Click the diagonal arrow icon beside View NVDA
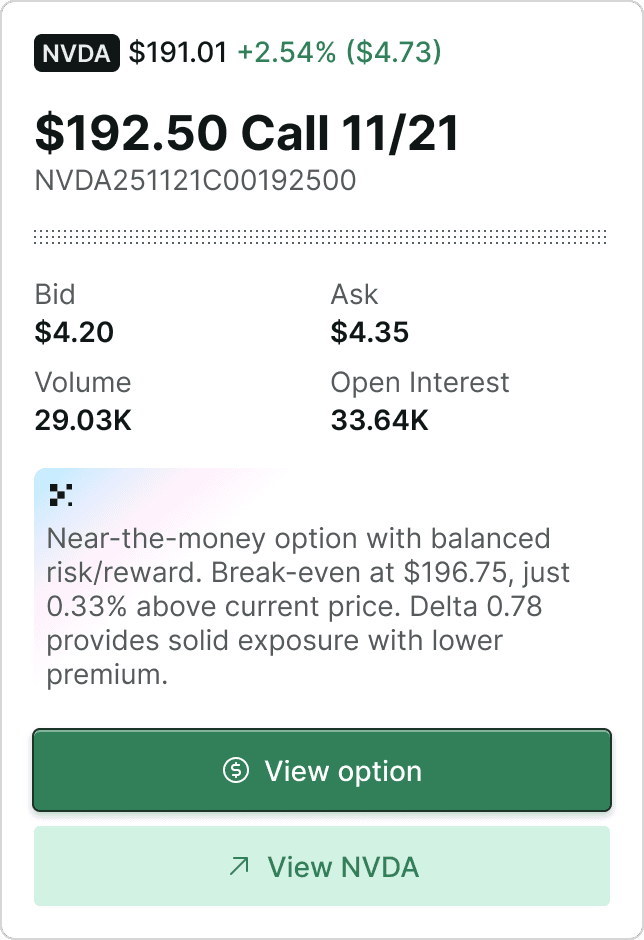The width and height of the screenshot is (644, 940). point(239,866)
